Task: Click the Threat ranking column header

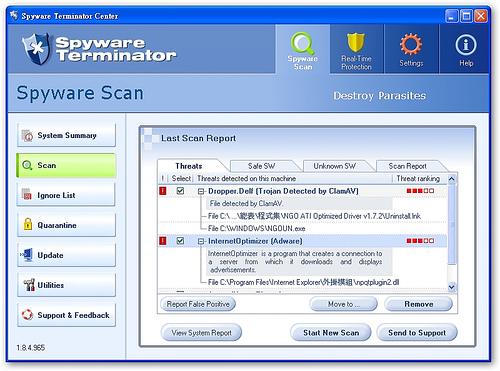Action: (x=419, y=179)
